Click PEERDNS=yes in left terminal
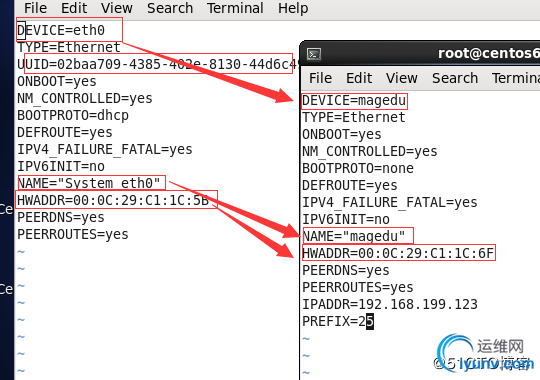 61,217
